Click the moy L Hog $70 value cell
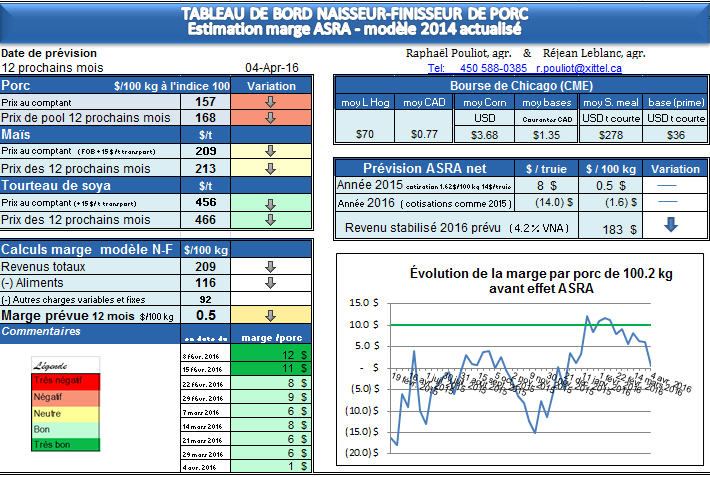The width and height of the screenshot is (710, 477). point(364,134)
